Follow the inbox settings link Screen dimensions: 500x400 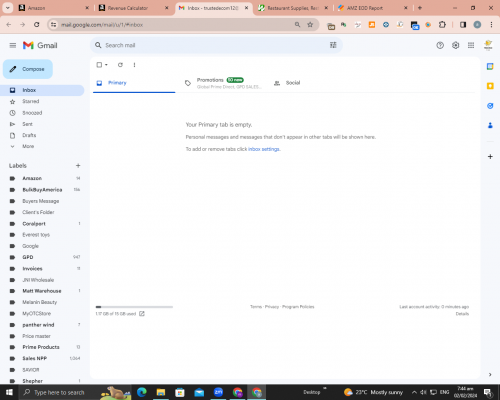pos(264,149)
